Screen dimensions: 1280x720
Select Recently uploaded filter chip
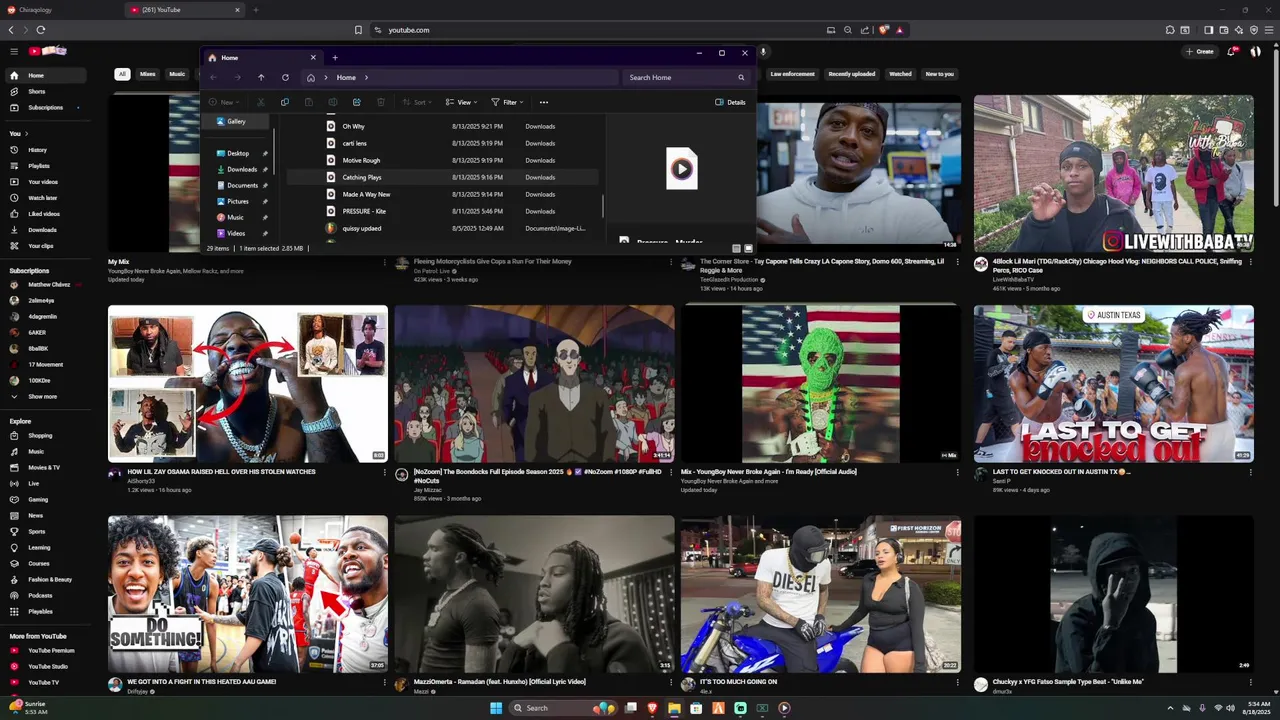[x=852, y=74]
